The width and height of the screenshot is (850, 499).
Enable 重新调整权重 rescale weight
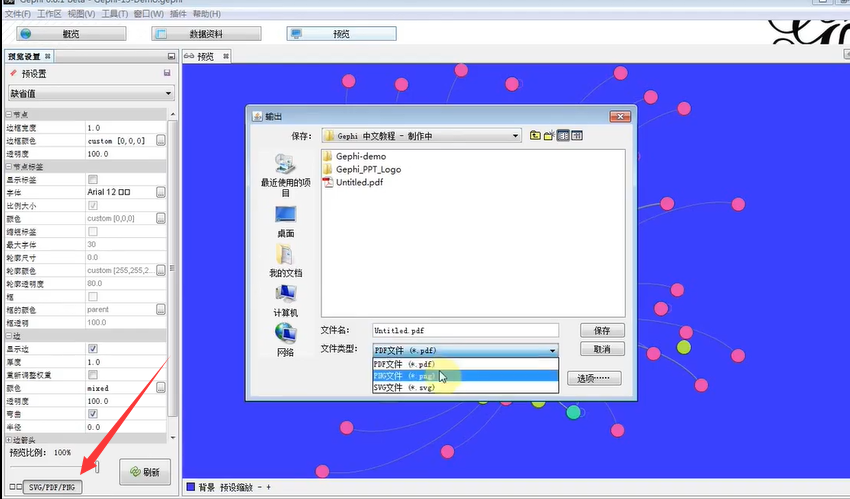(x=93, y=374)
